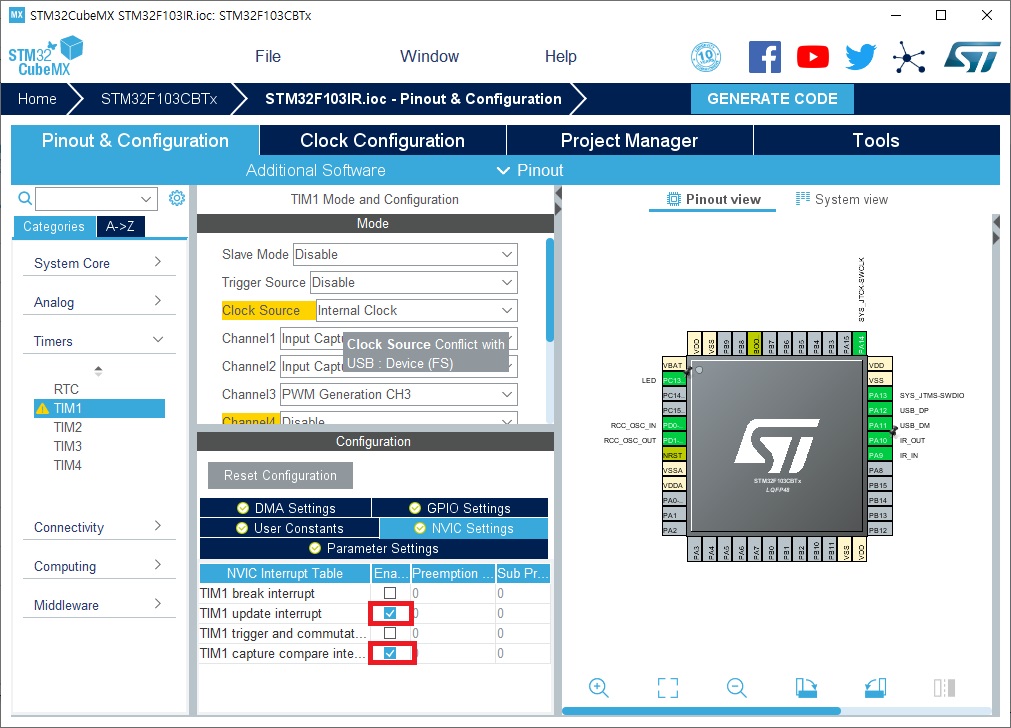Zoom out of the pinout view
The height and width of the screenshot is (728, 1011).
736,687
